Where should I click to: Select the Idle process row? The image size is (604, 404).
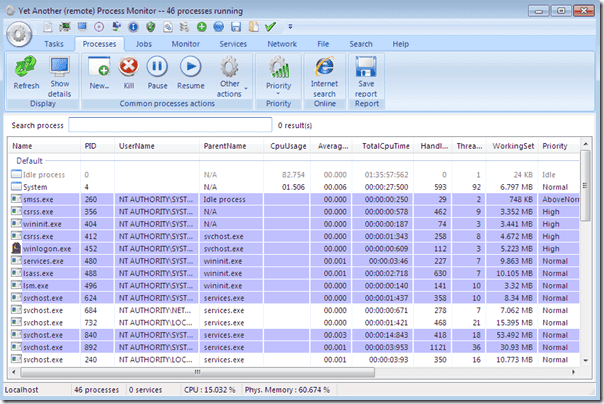tap(294, 174)
